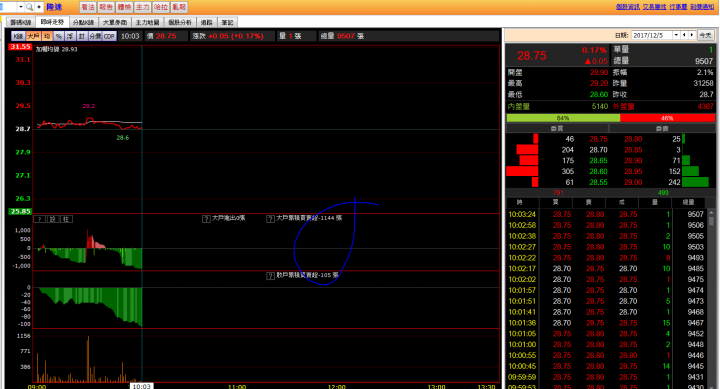The image size is (720, 389).
Task: Click the 到價通知 link
Action: (702, 7)
